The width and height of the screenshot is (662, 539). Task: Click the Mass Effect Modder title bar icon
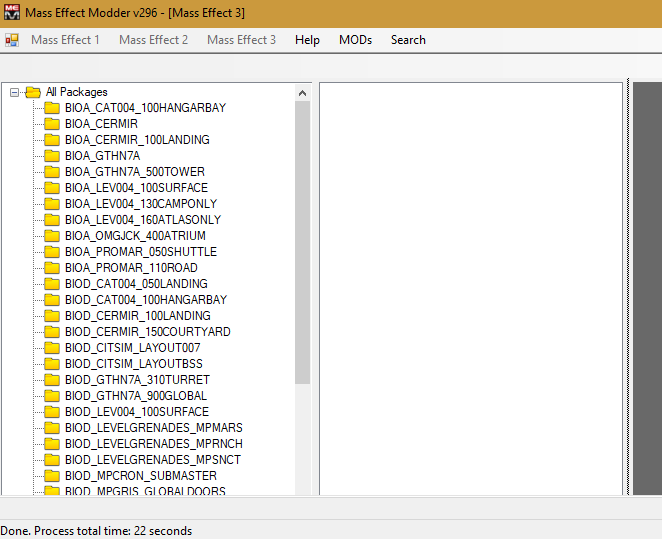tap(12, 12)
